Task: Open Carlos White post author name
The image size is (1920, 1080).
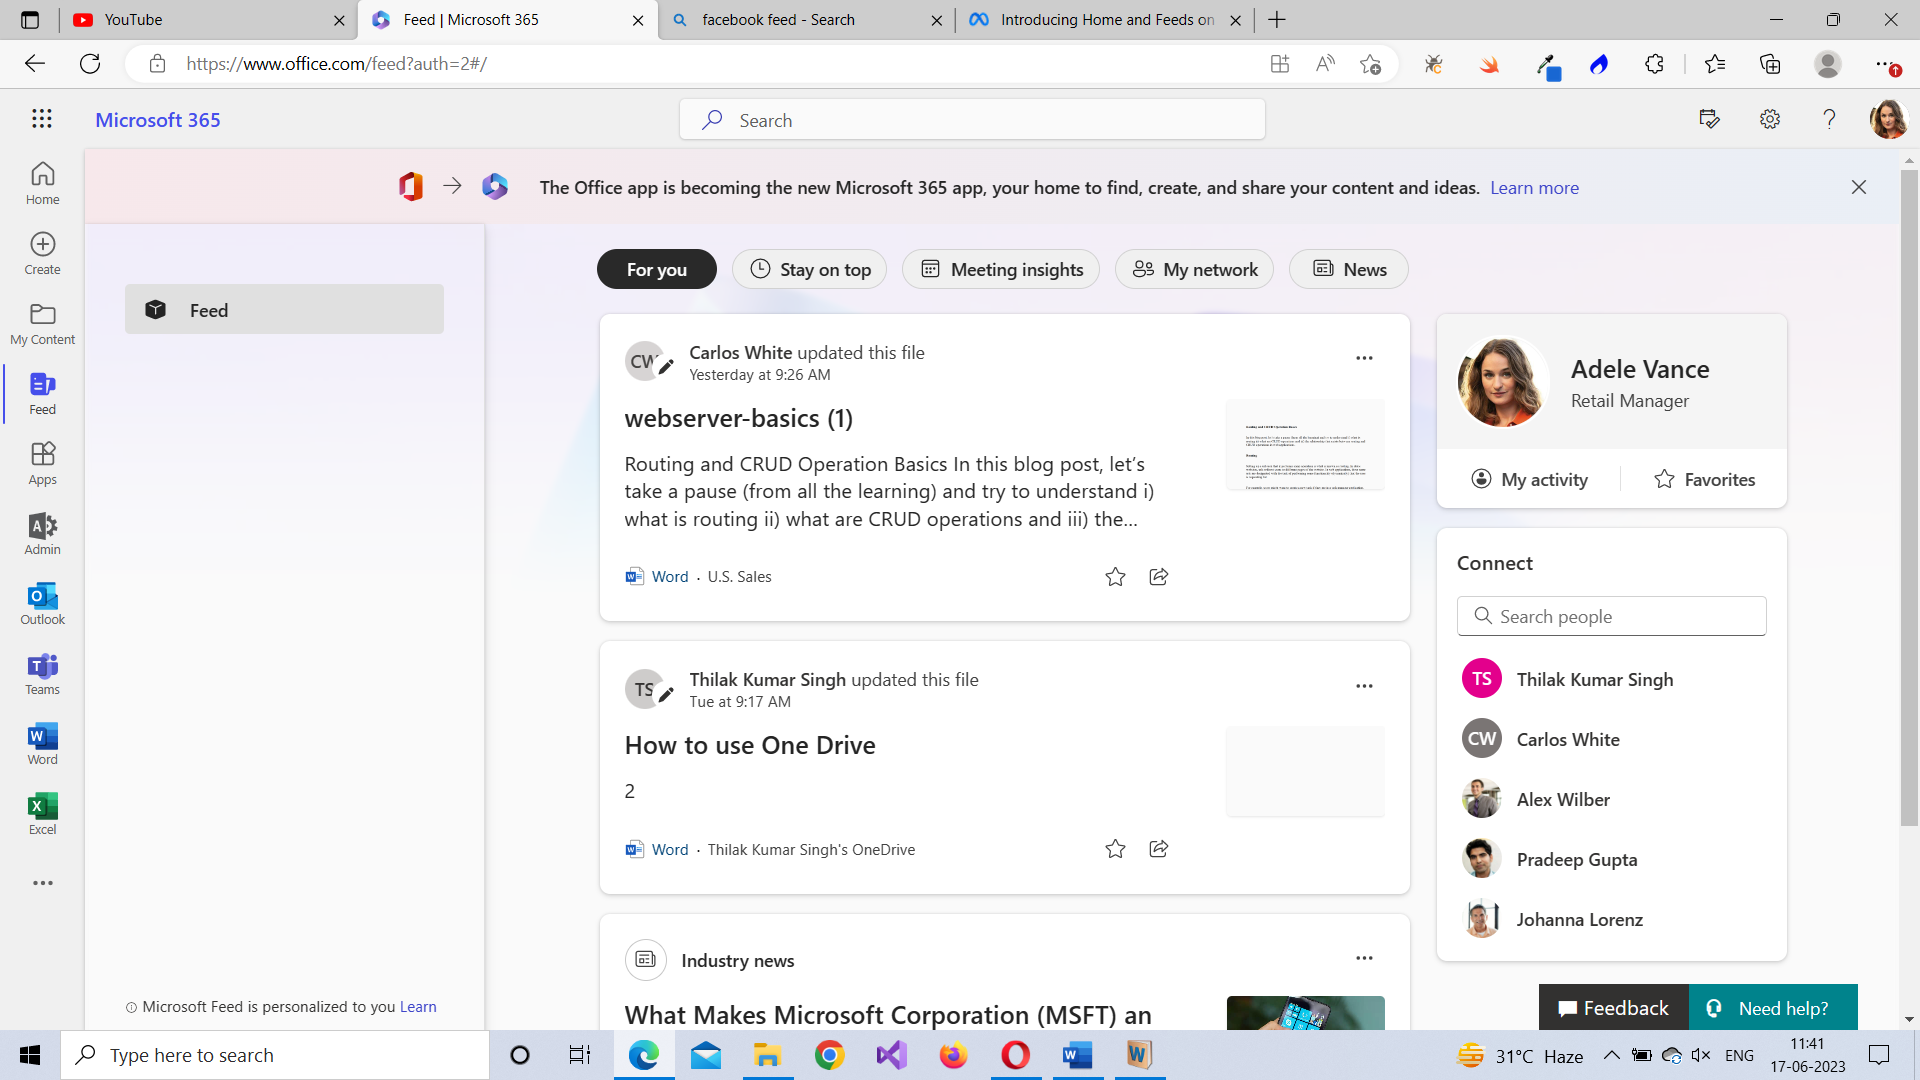Action: 740,353
